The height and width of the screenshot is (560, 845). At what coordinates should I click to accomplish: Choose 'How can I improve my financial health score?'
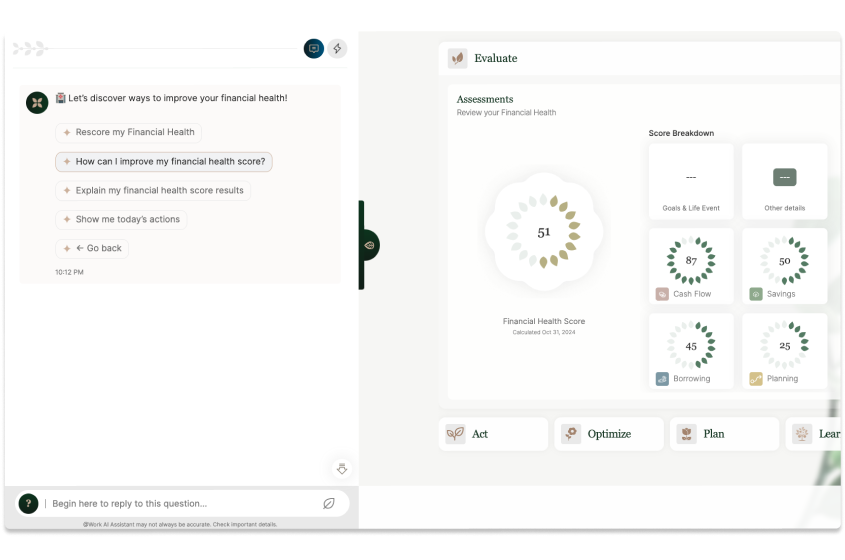coord(164,162)
